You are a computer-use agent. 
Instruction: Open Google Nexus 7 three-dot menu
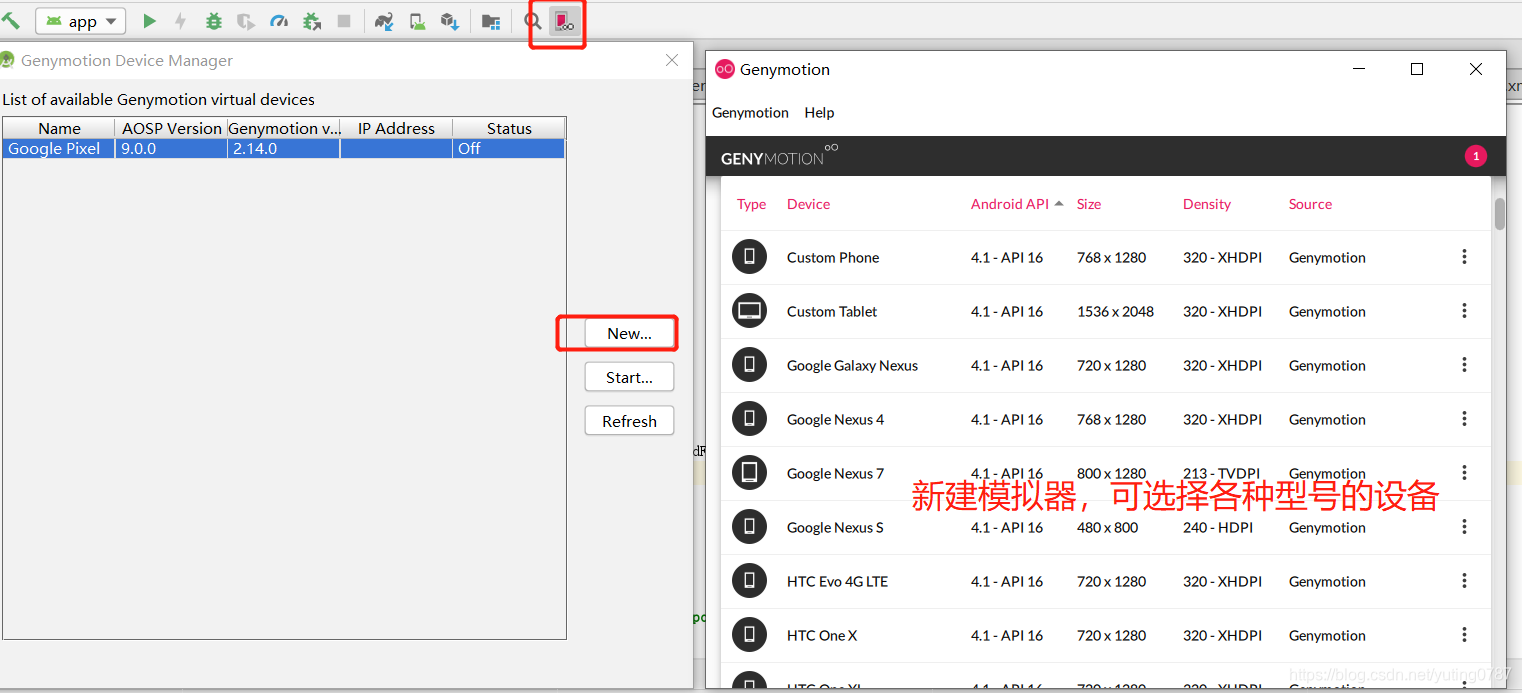click(x=1464, y=473)
